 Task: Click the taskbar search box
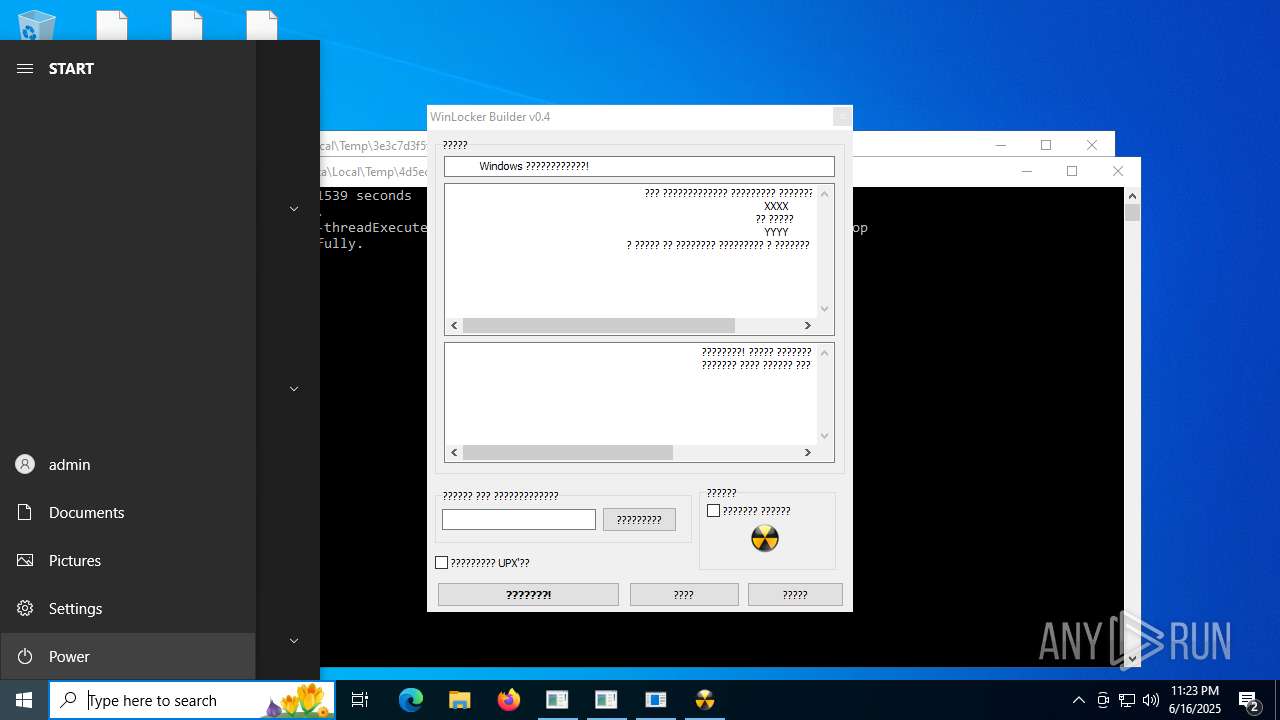193,700
